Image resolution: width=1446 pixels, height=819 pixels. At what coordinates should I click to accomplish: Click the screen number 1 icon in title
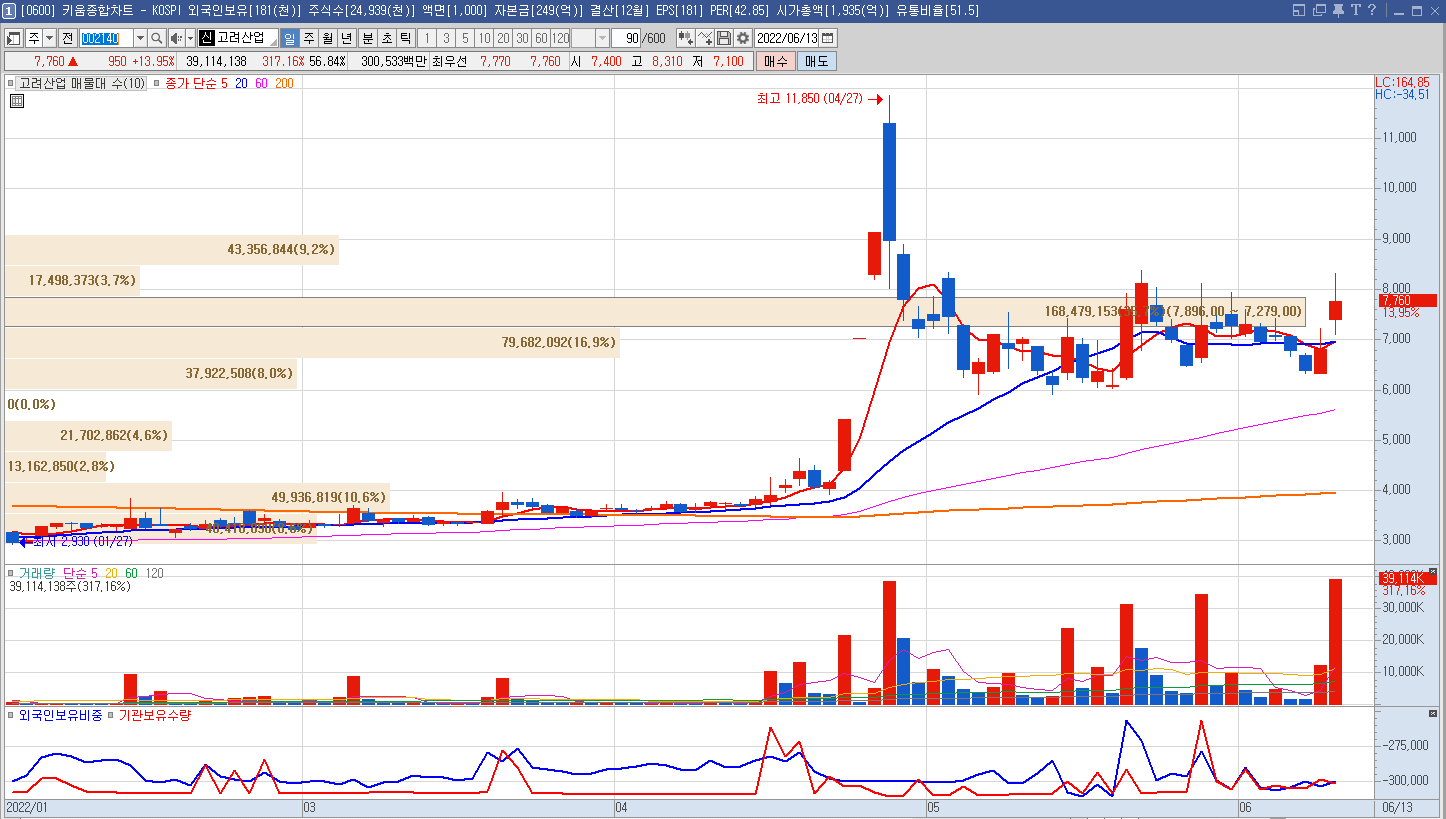(x=8, y=10)
